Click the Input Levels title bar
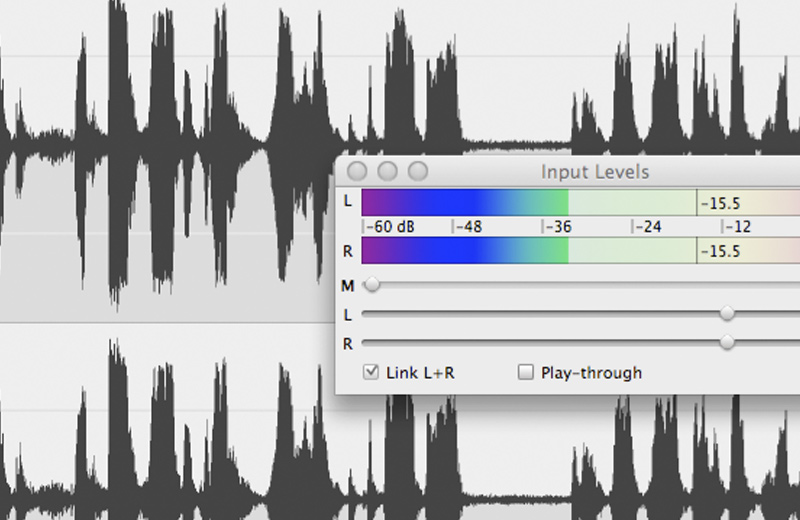The height and width of the screenshot is (520, 800). click(595, 172)
